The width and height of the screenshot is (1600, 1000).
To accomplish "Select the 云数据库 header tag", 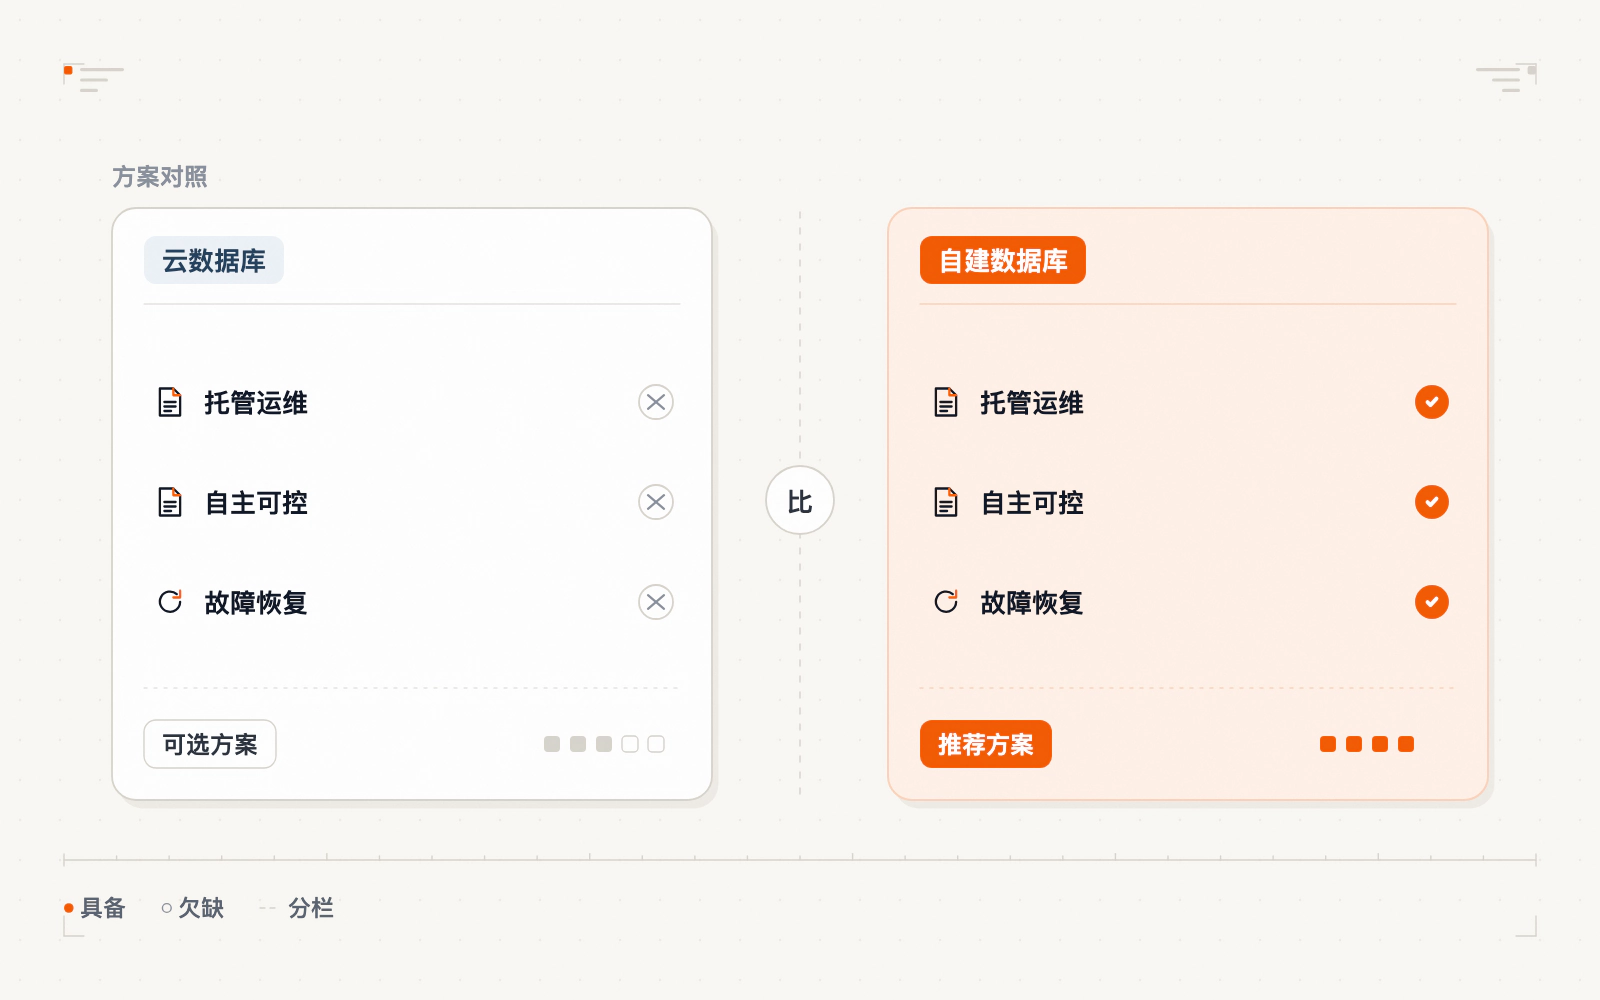I will click(x=214, y=260).
